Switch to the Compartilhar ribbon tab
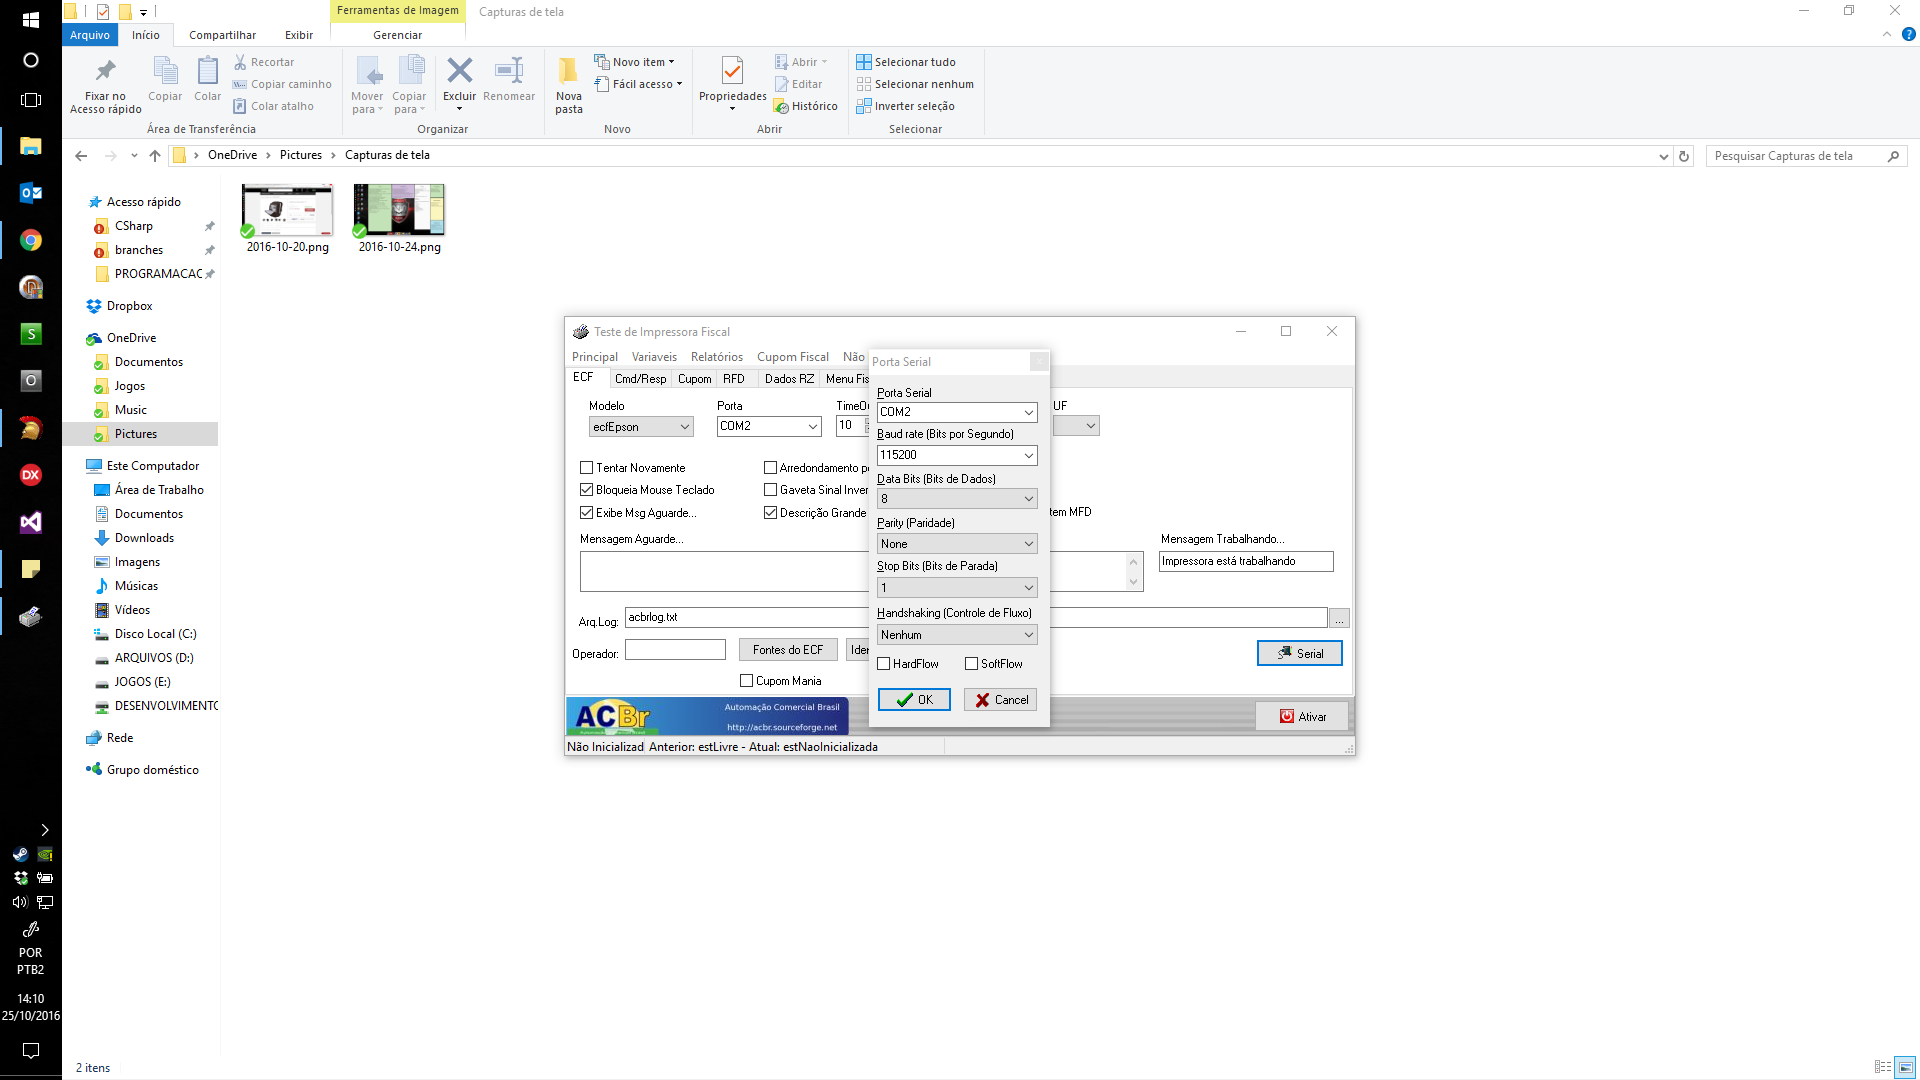 222,35
